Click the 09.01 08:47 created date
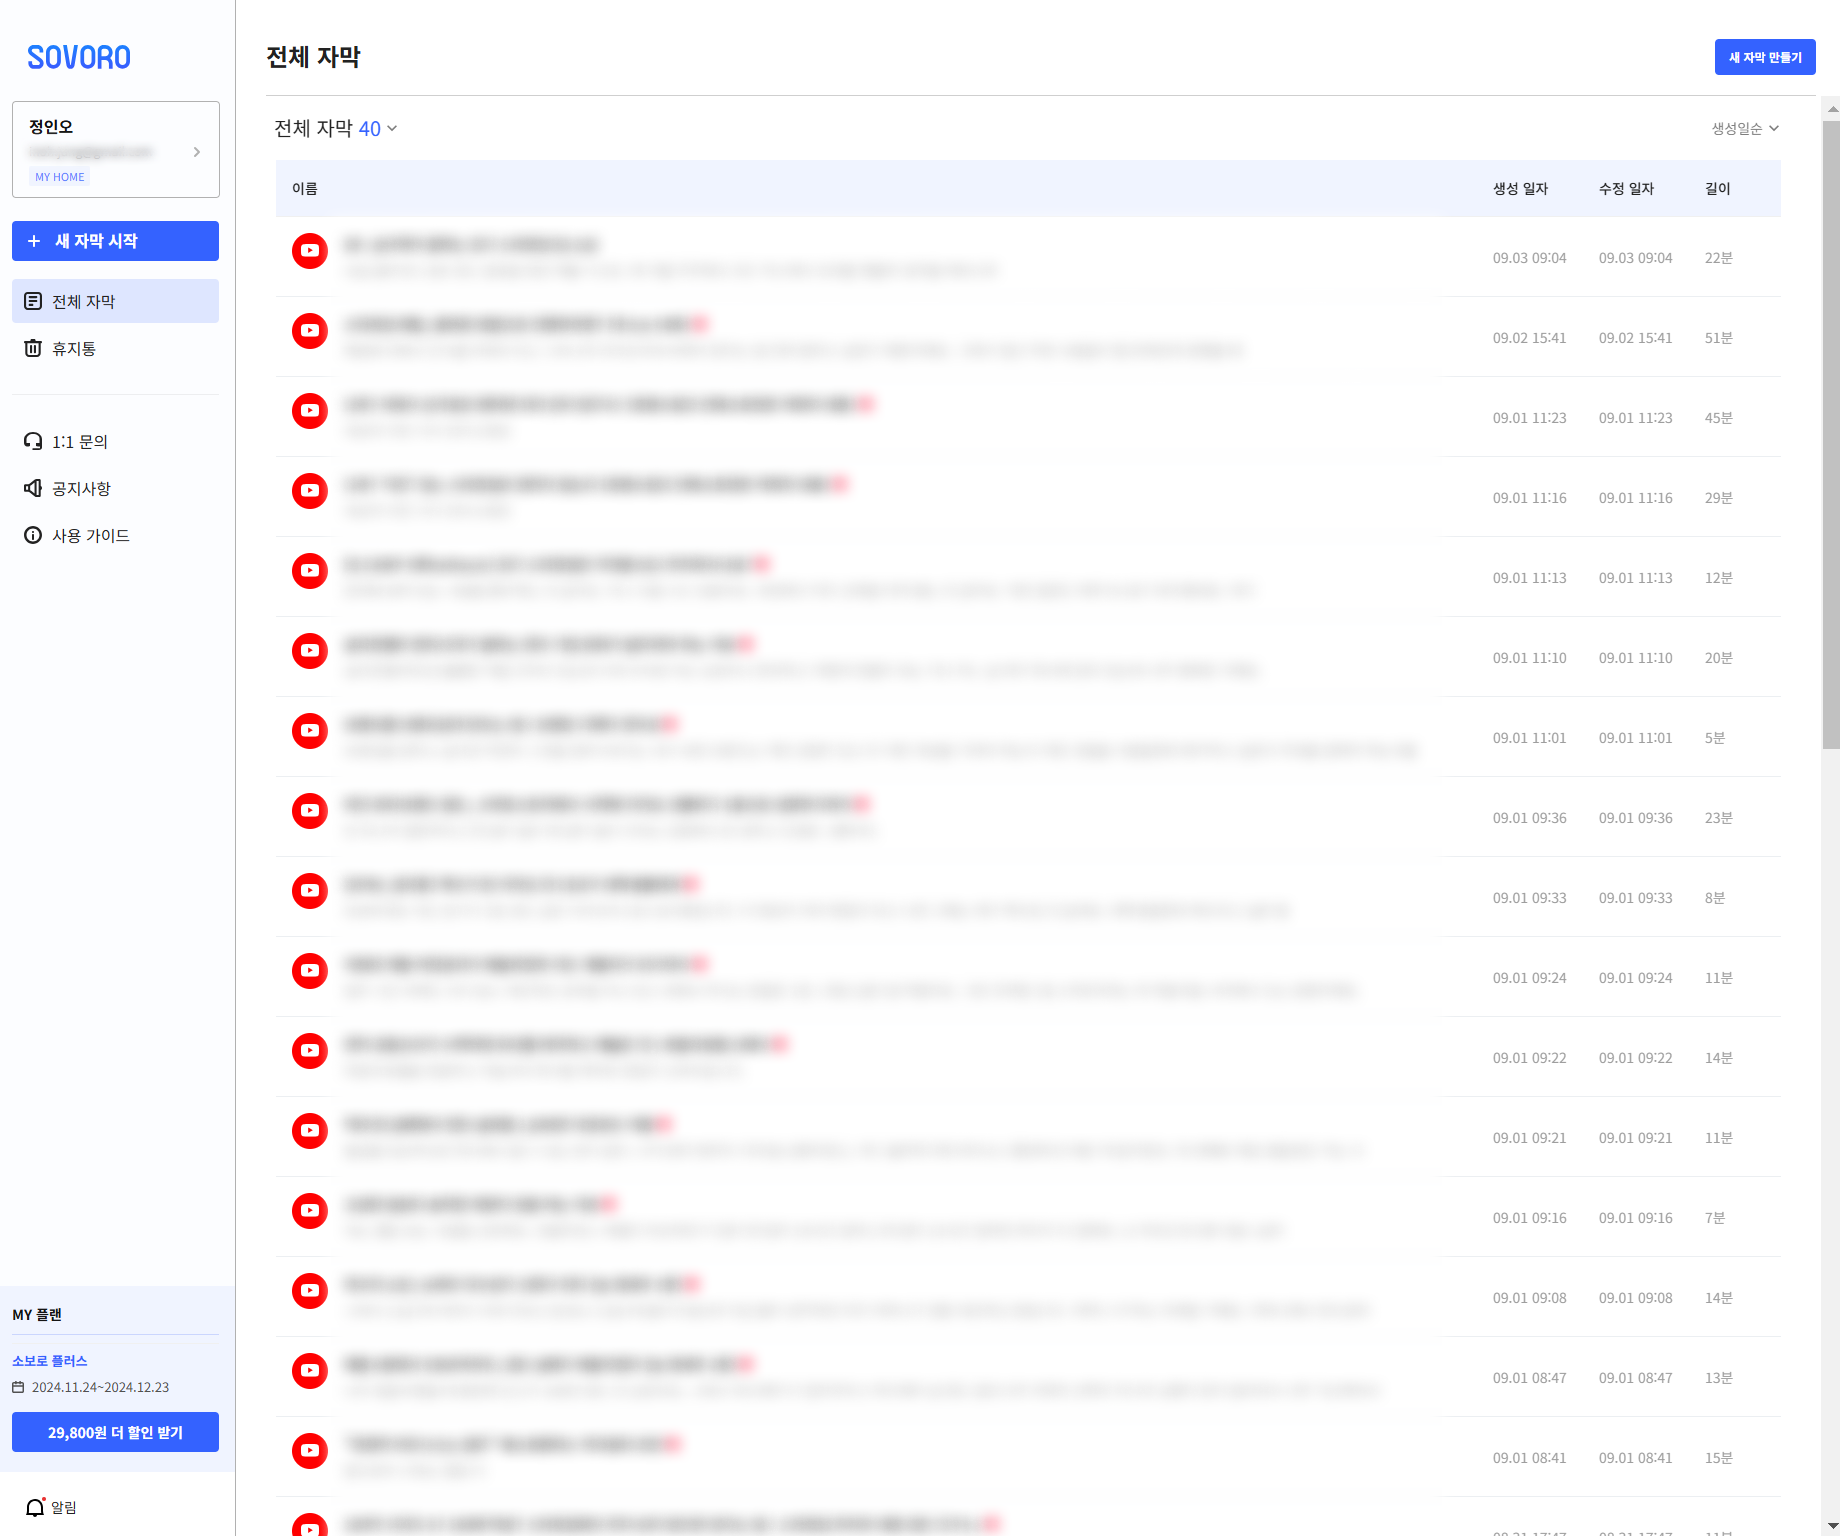Screen dimensions: 1840x1538 (x=1530, y=1378)
